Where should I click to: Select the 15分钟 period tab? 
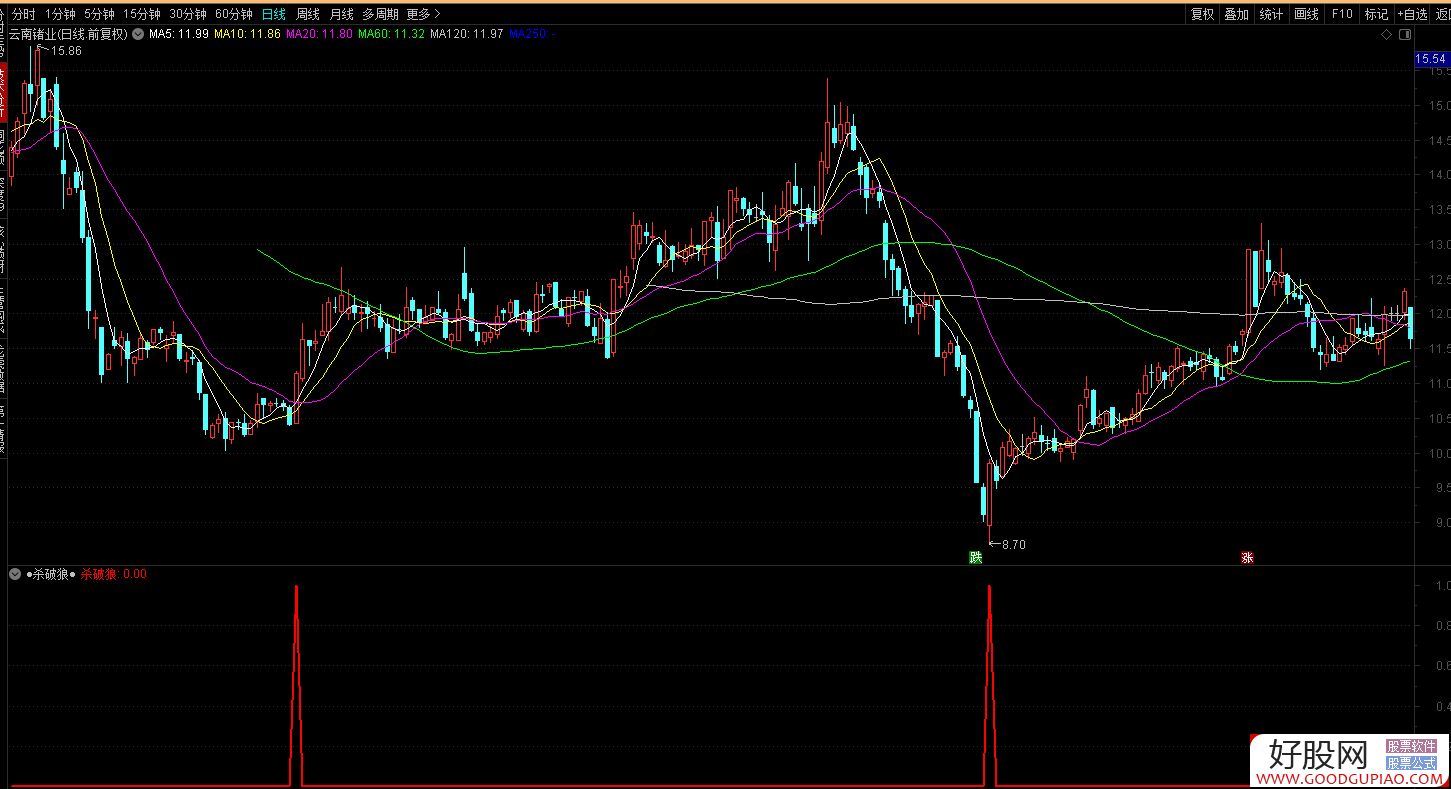tap(142, 14)
